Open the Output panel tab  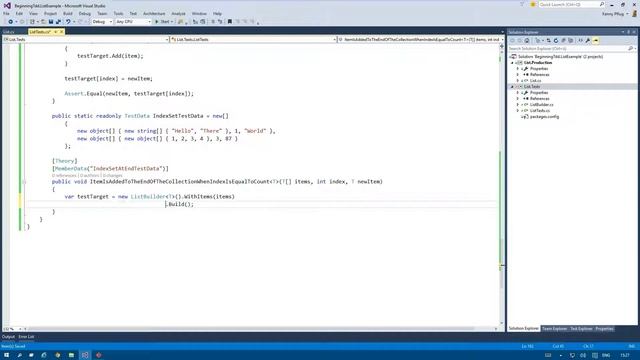(x=8, y=337)
